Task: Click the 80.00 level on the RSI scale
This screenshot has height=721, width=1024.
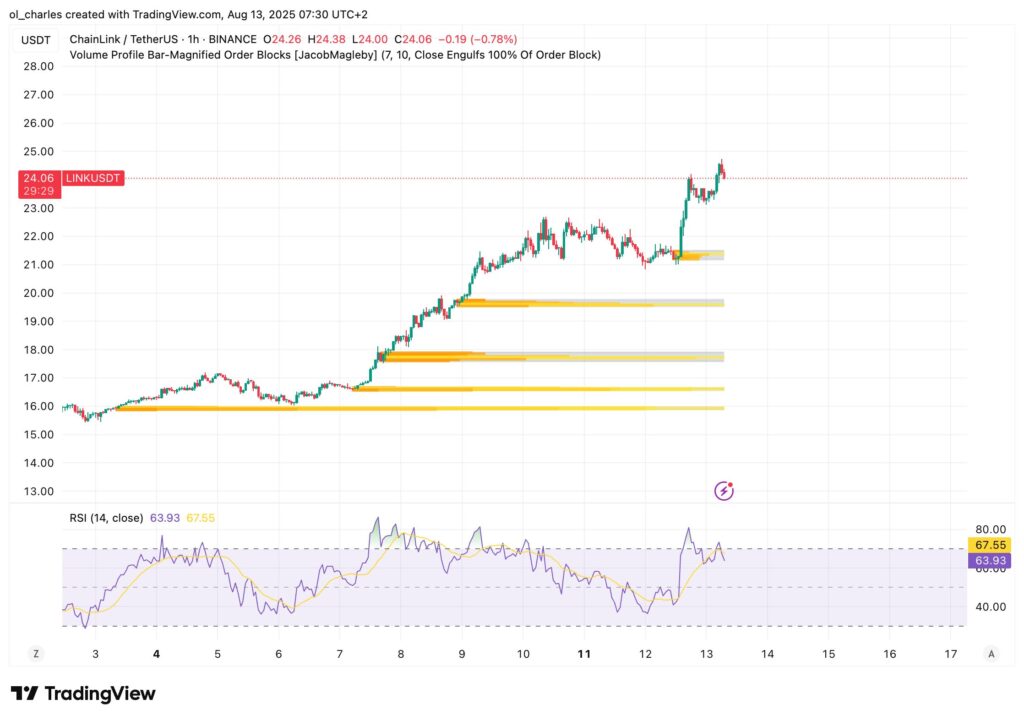Action: coord(989,527)
